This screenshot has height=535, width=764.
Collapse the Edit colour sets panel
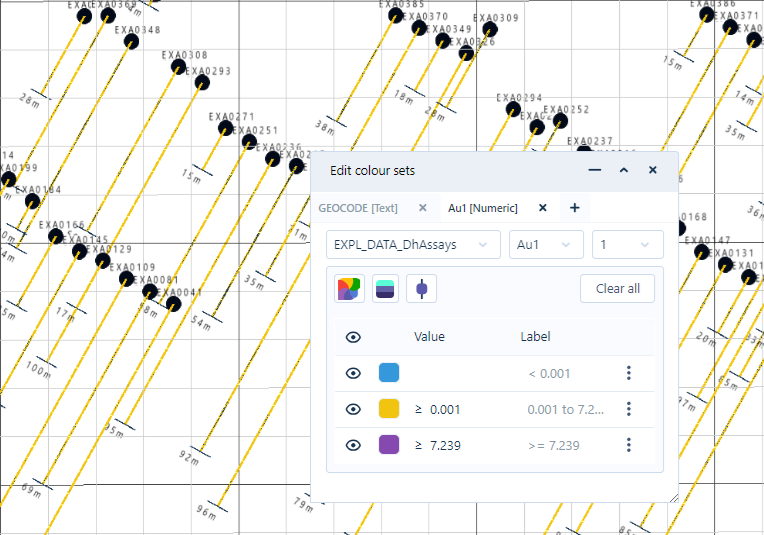pyautogui.click(x=624, y=170)
